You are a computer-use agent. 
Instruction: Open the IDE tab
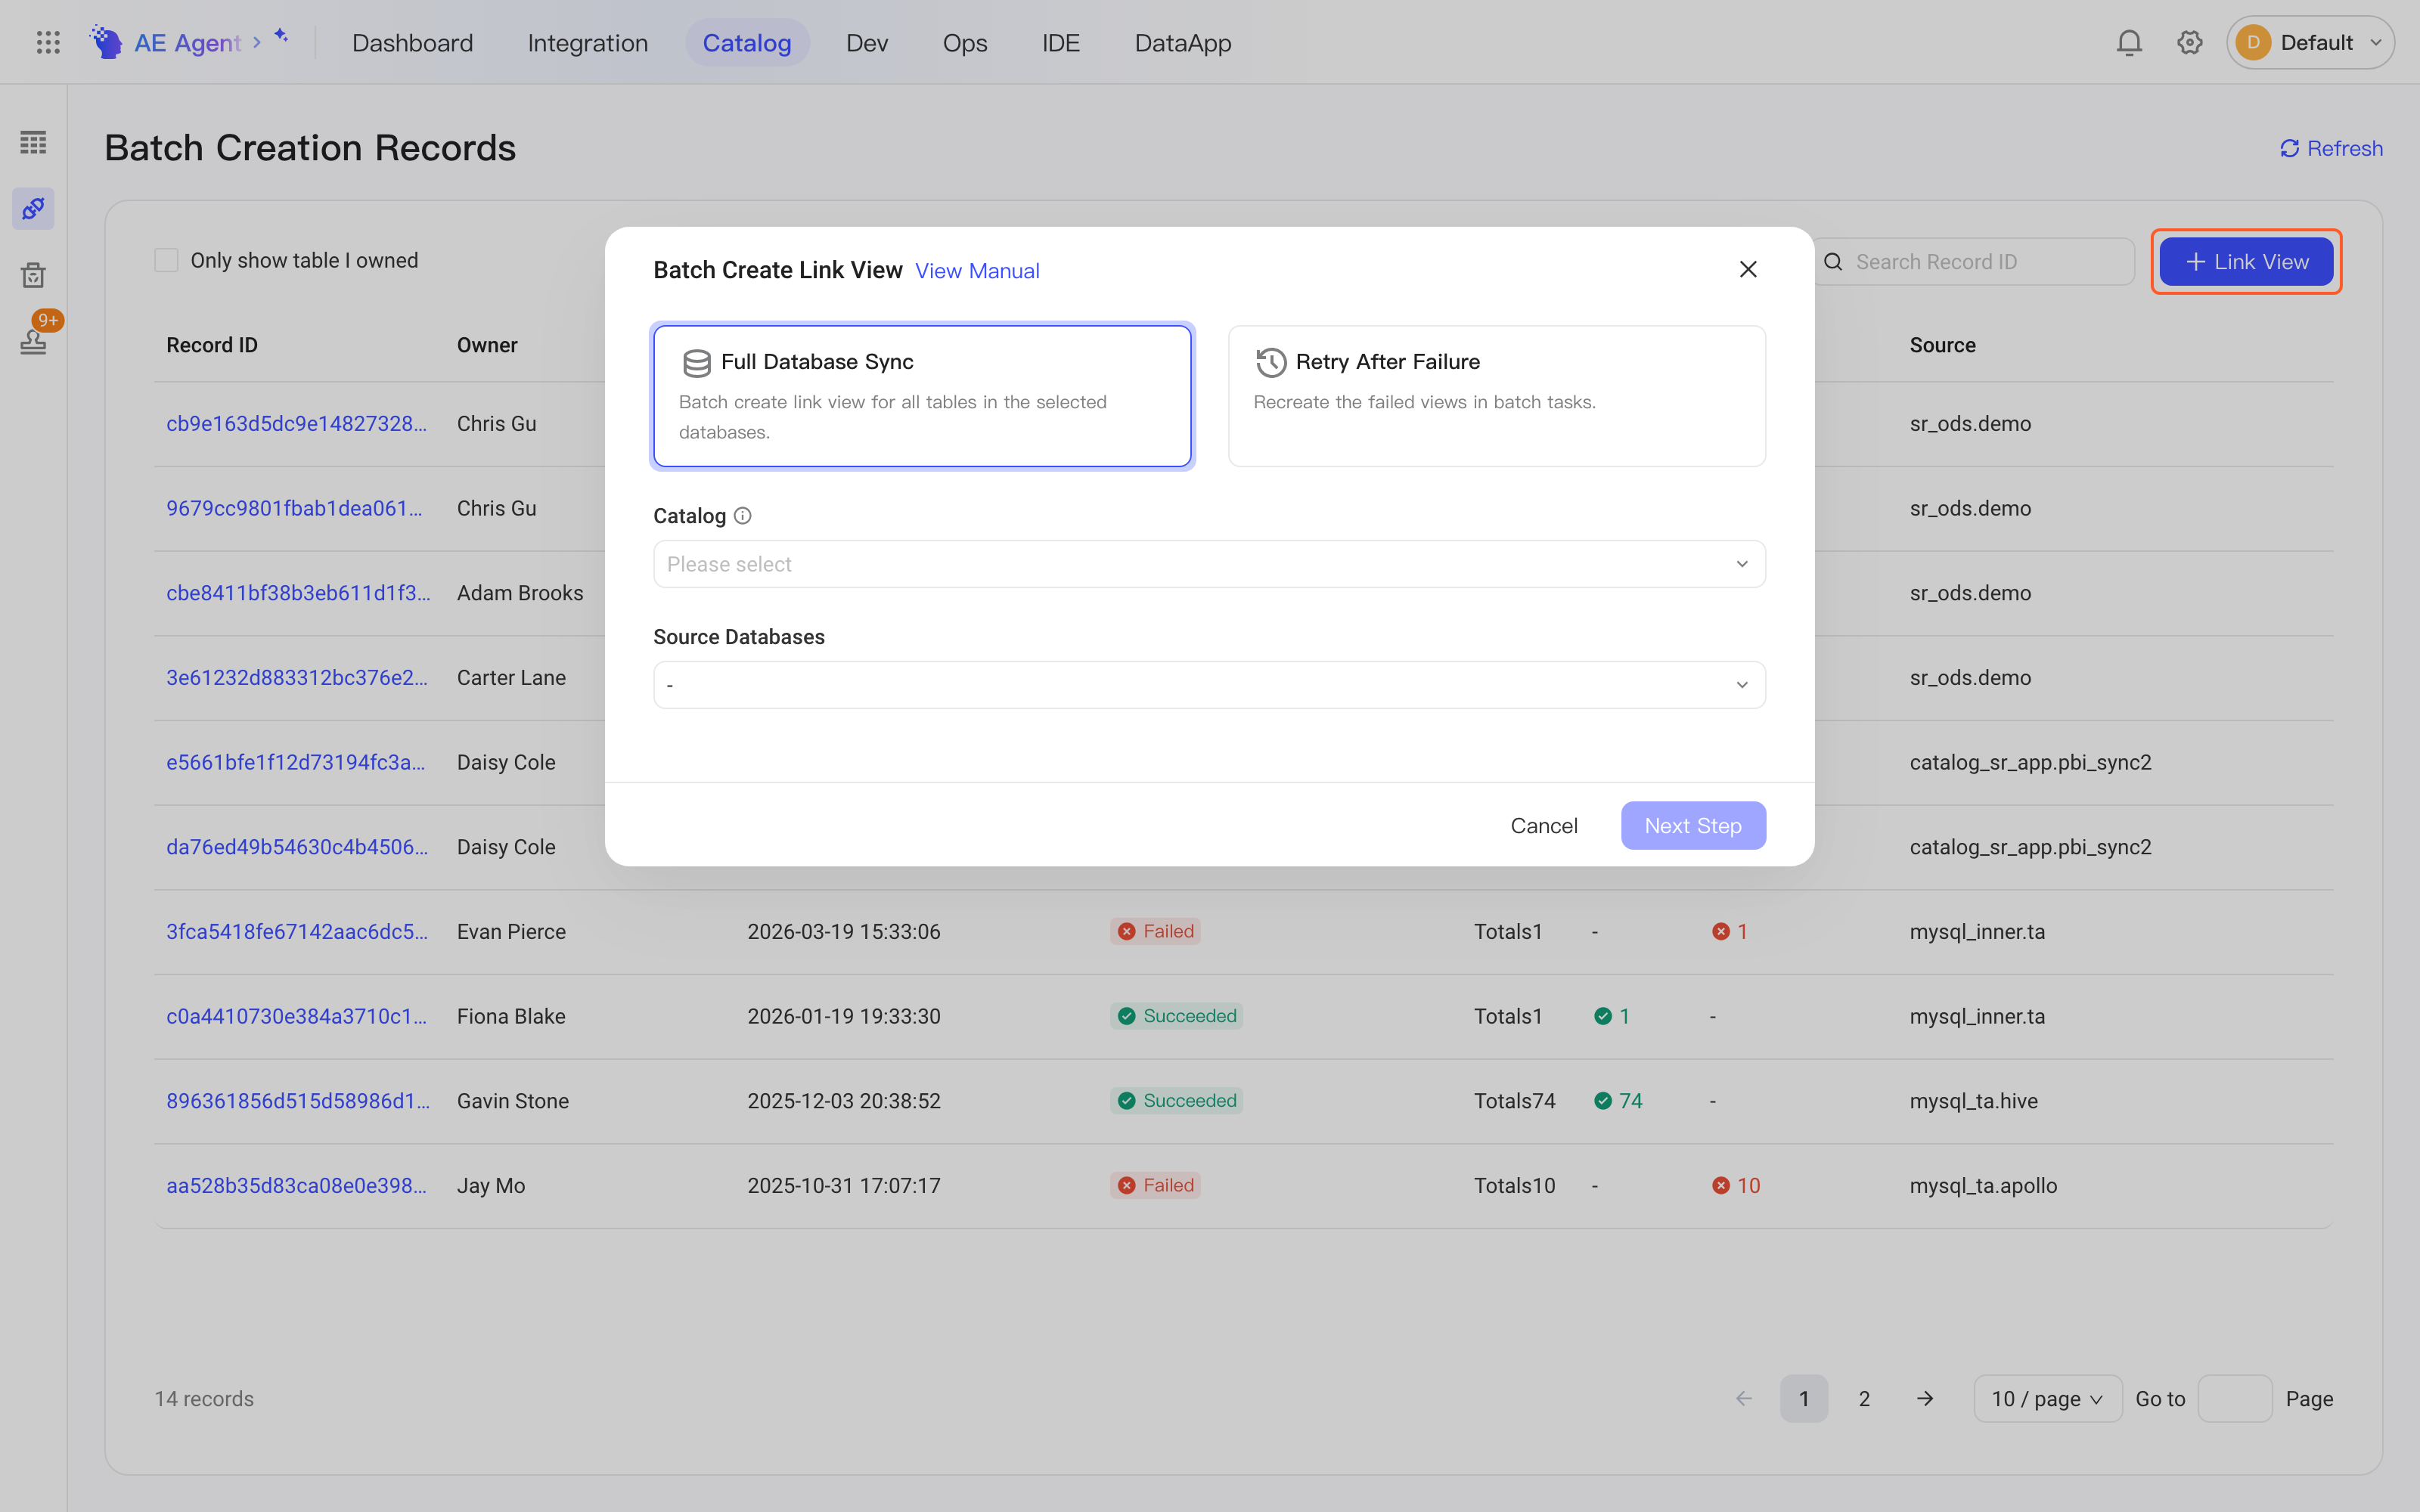click(x=1060, y=42)
